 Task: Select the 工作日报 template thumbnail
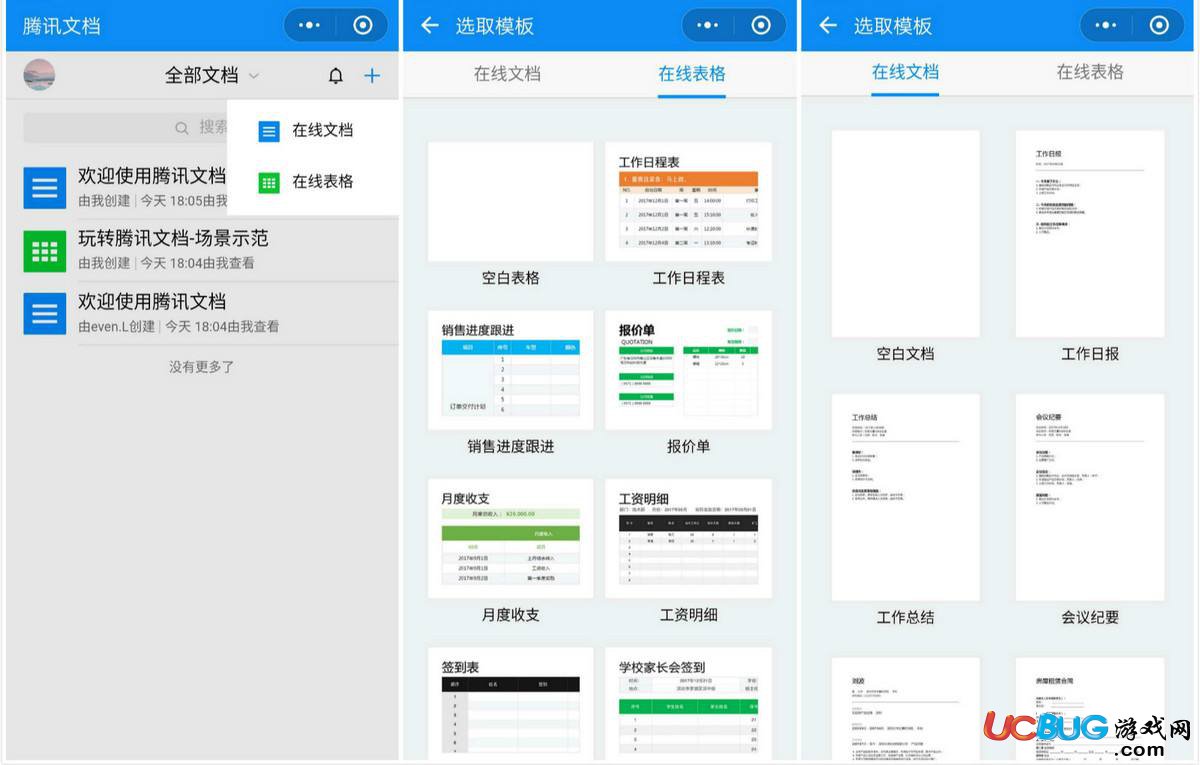tap(1090, 234)
